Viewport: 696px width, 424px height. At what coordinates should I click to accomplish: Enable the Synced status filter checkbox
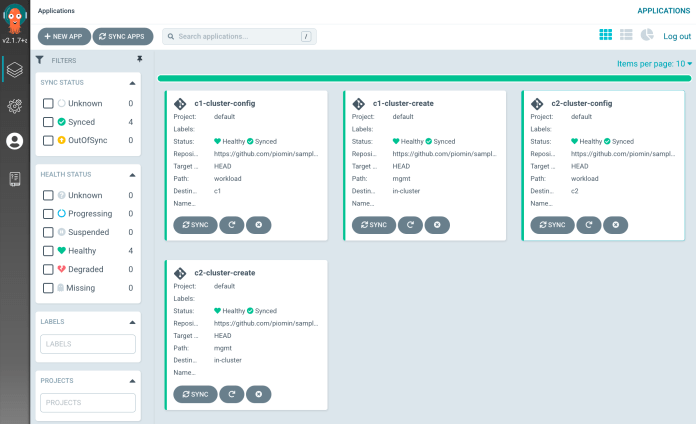(x=48, y=122)
